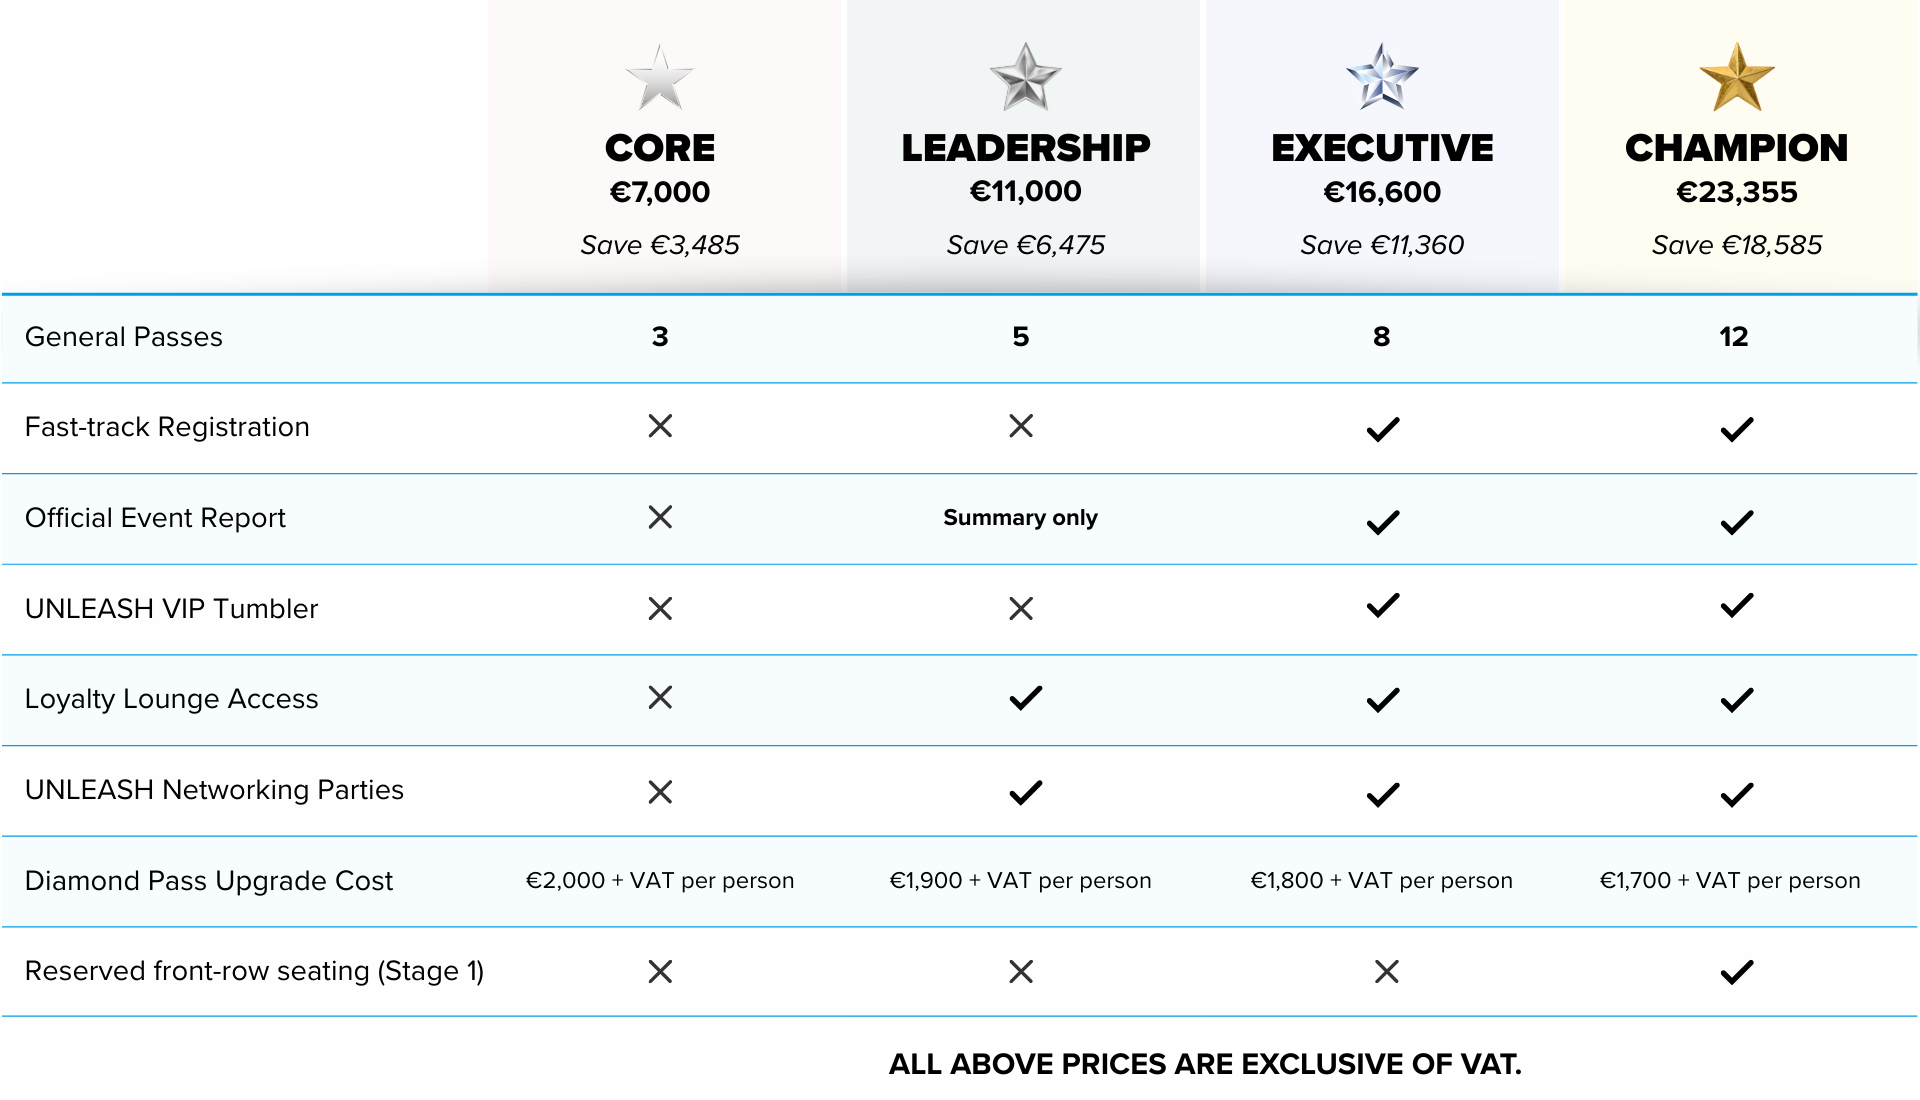Viewport: 1920px width, 1100px height.
Task: Click Core's X for UNLEASH Networking Parties
Action: pos(660,792)
